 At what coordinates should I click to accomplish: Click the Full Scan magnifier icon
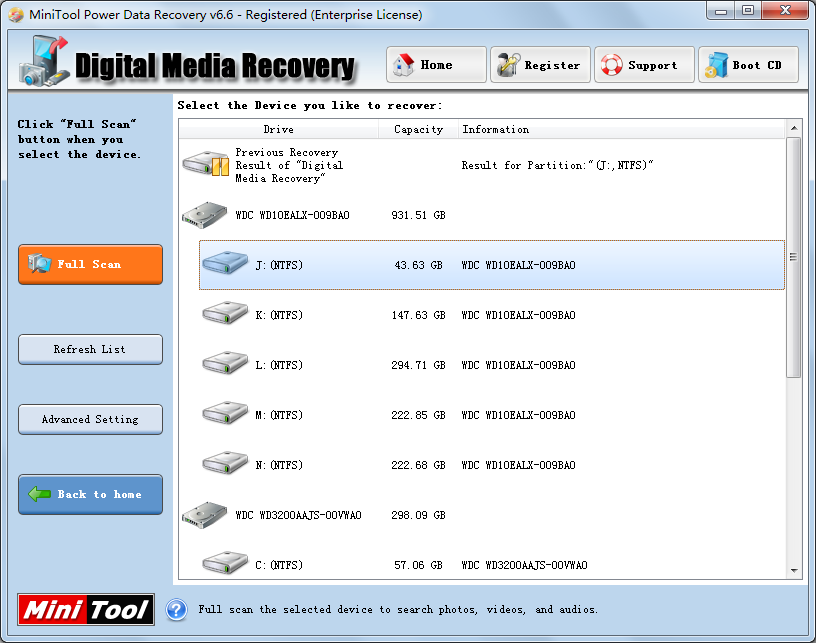coord(39,264)
